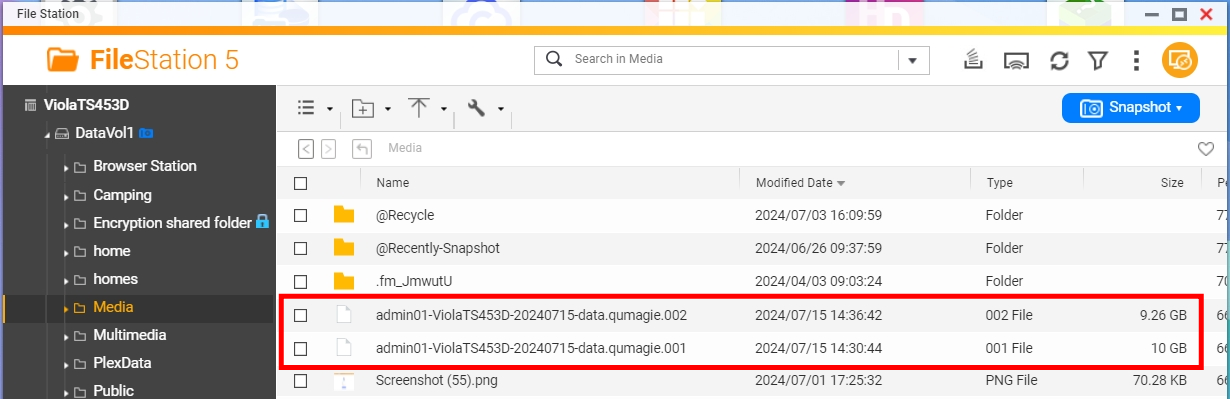This screenshot has height=399, width=1230.
Task: Click the lock icon on Encryption shared folder
Action: click(262, 222)
